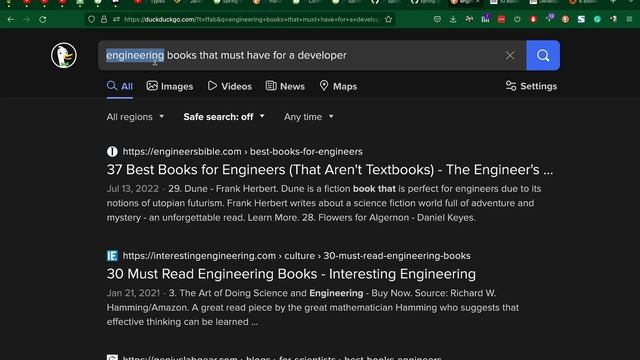Switch to the News tab
Image resolution: width=640 pixels, height=360 pixels.
tap(285, 87)
